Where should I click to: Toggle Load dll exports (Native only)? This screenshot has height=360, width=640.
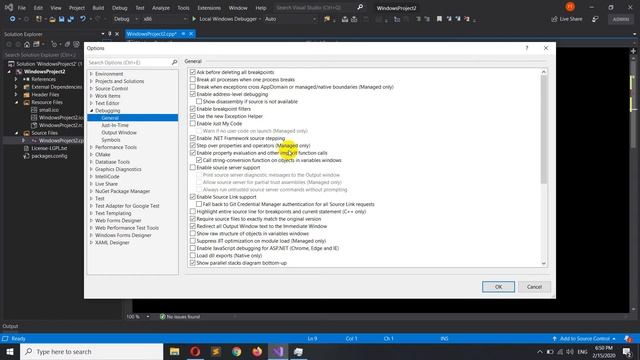tap(193, 256)
